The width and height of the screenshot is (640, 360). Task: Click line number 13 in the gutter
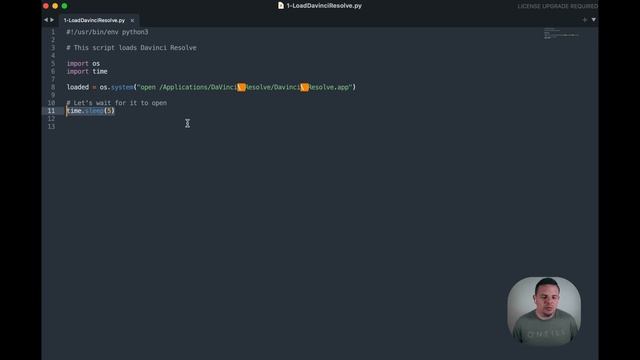[x=51, y=127]
